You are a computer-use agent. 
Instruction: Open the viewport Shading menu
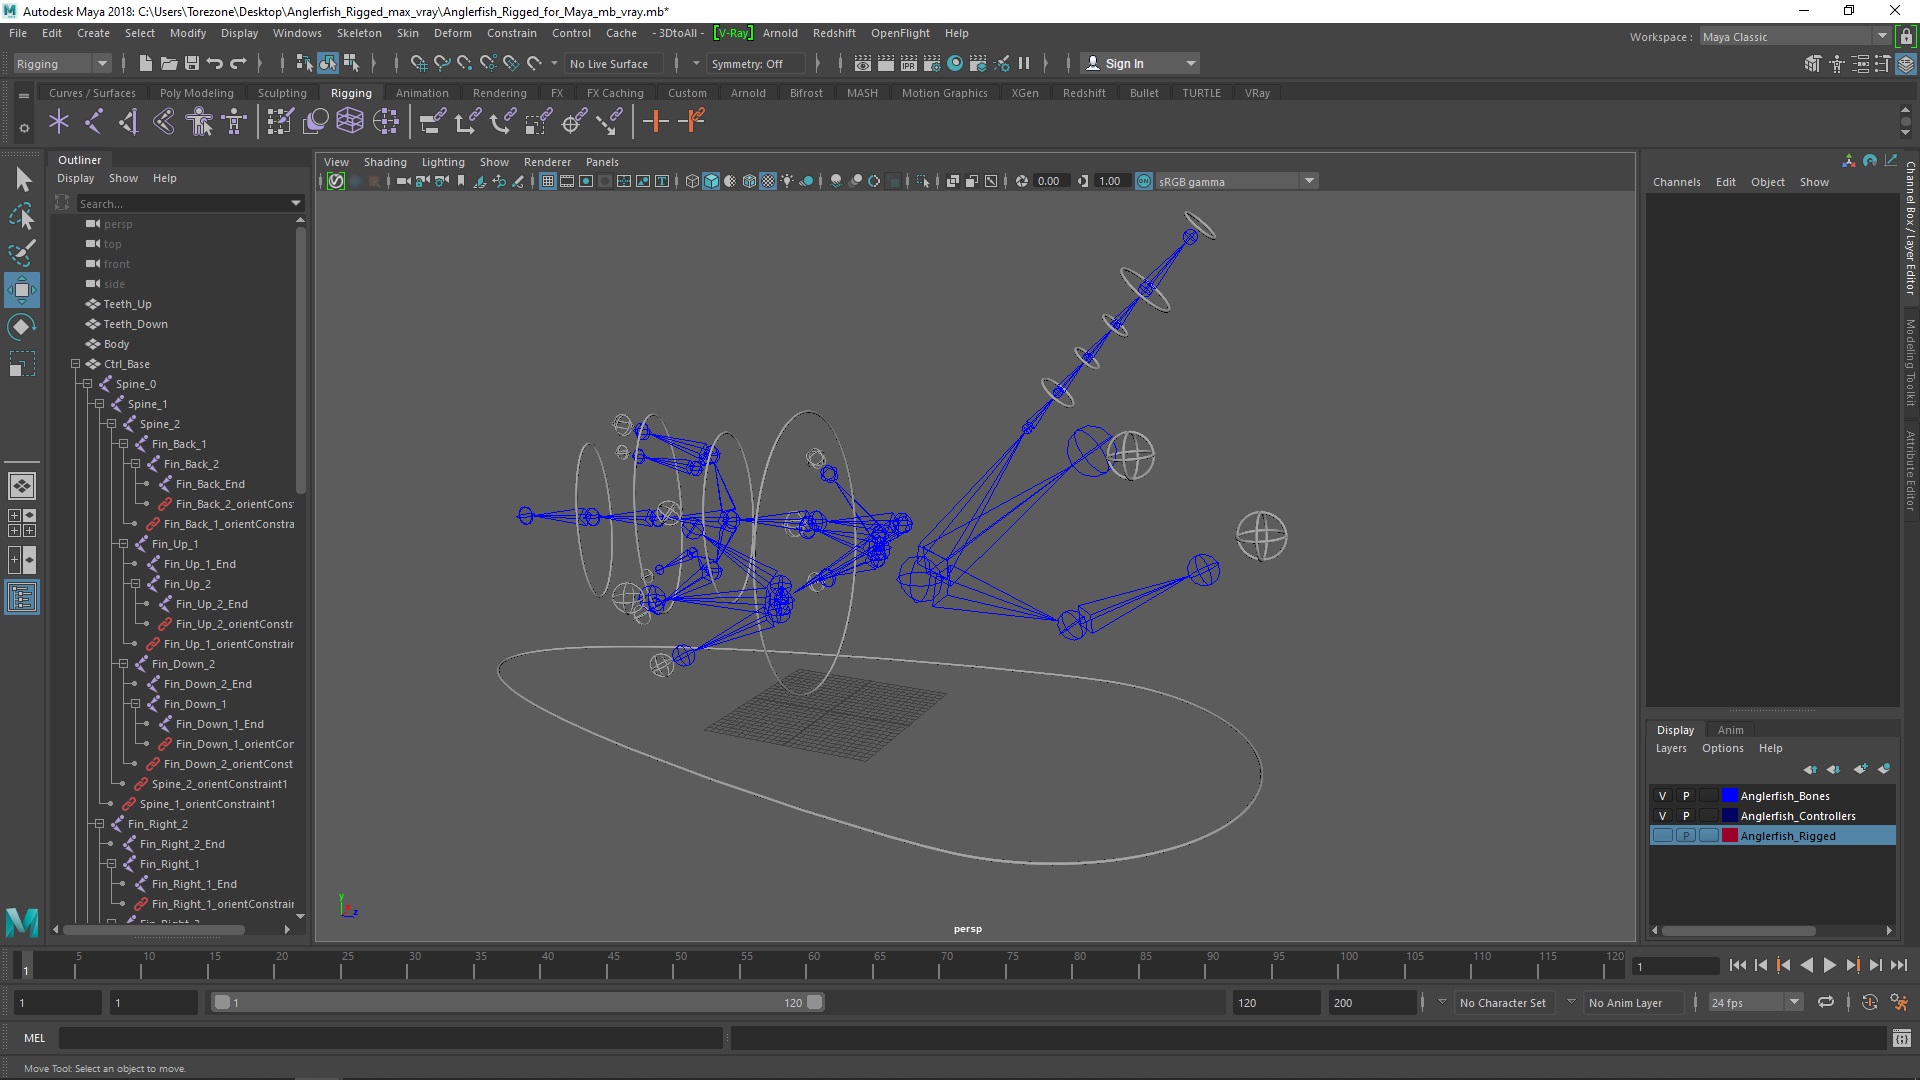(x=385, y=162)
